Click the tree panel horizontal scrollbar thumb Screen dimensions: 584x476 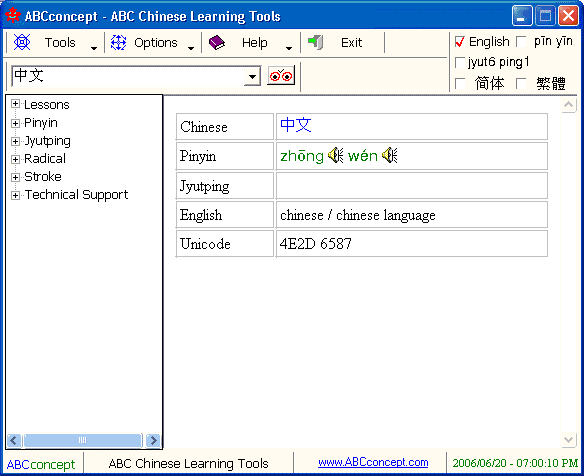pyautogui.click(x=83, y=440)
